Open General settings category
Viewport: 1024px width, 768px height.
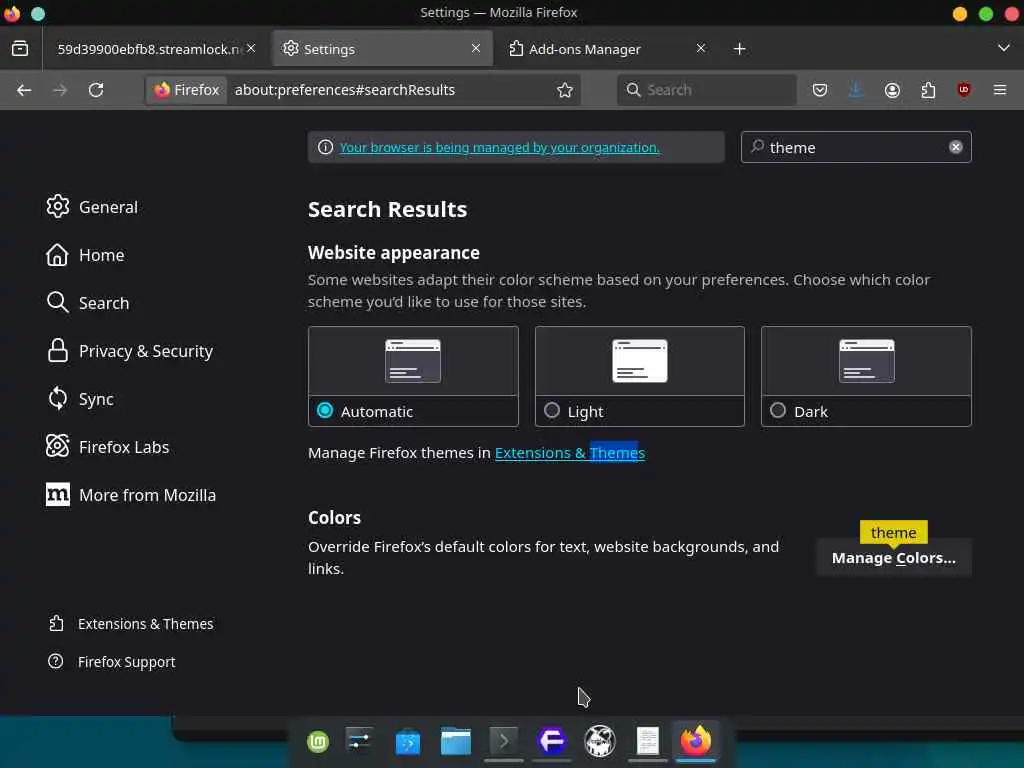click(x=93, y=207)
